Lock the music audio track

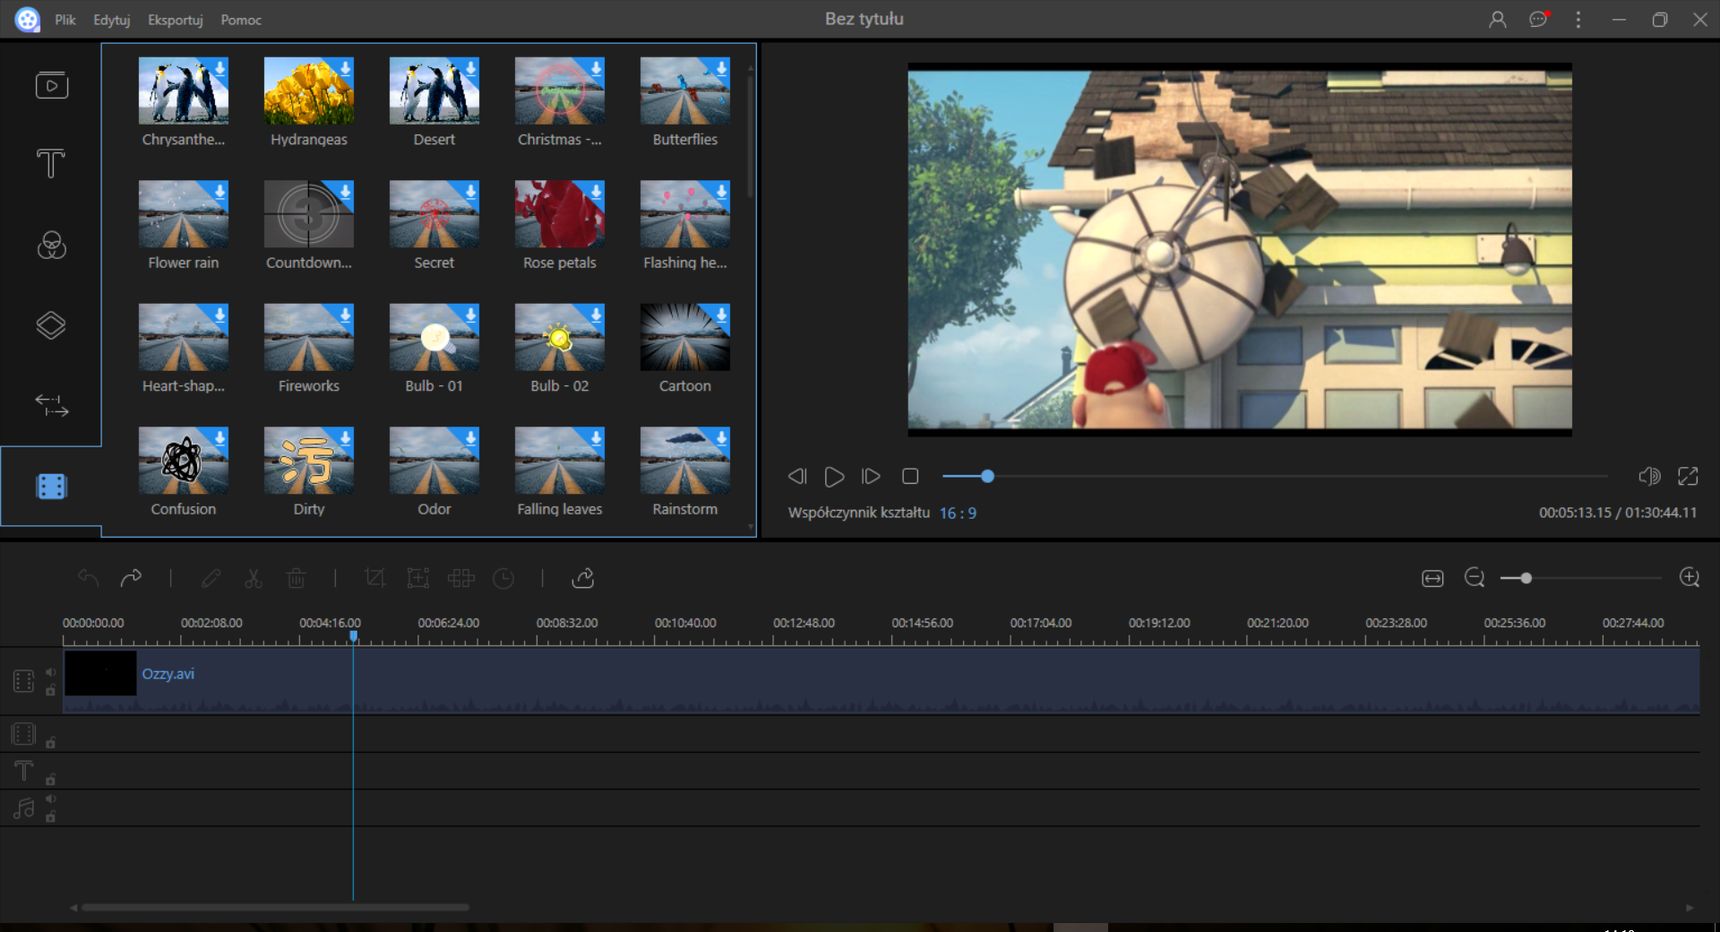click(50, 817)
